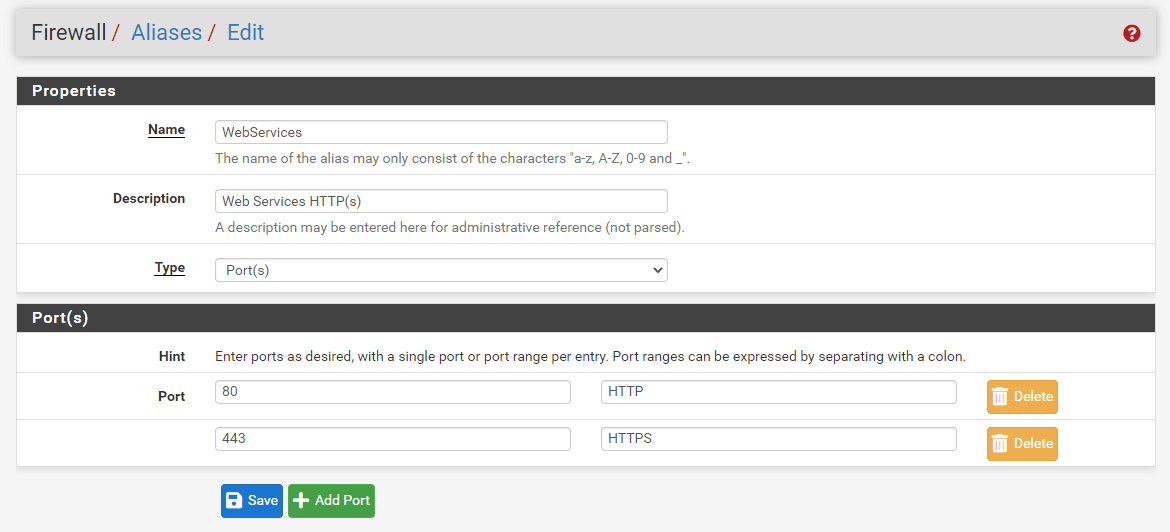Click the Port label next to 80
The height and width of the screenshot is (532, 1170).
[172, 397]
